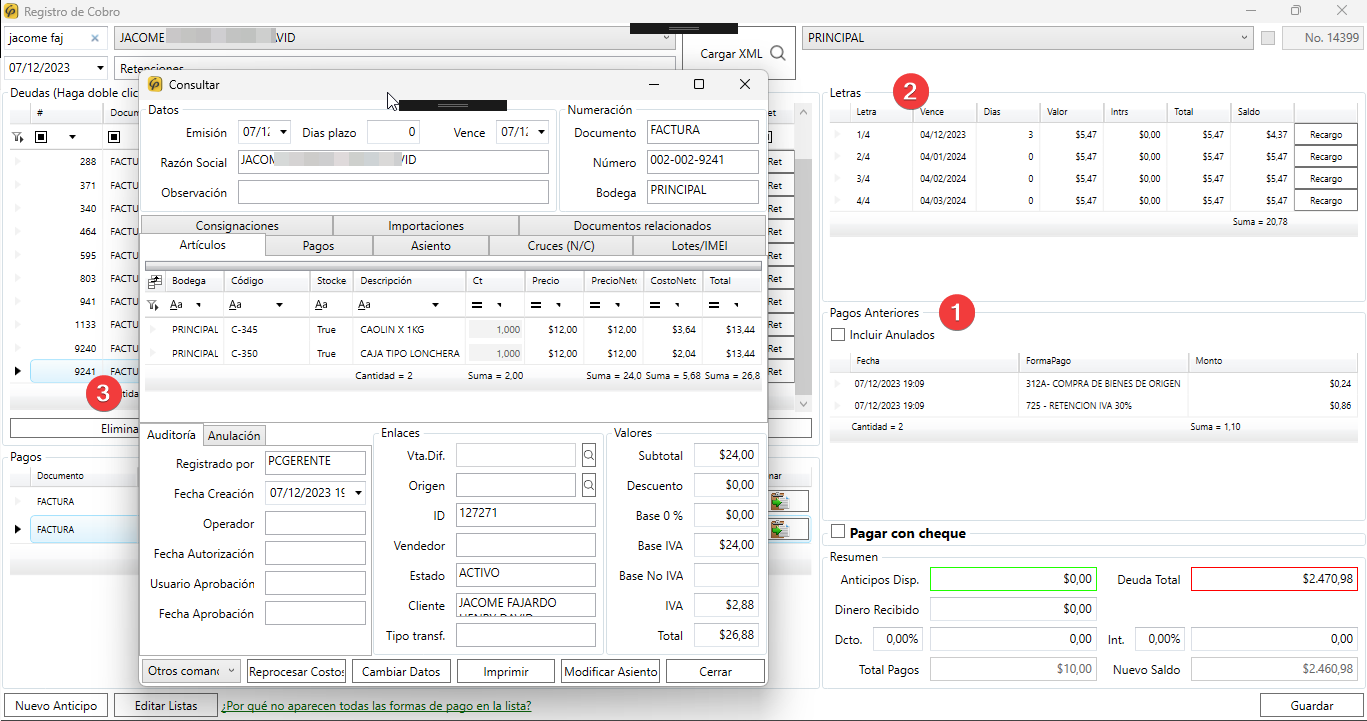Screen dimensions: 1367x721
Task: Click the filter funnel icon in Deudas grid
Action: [17, 136]
